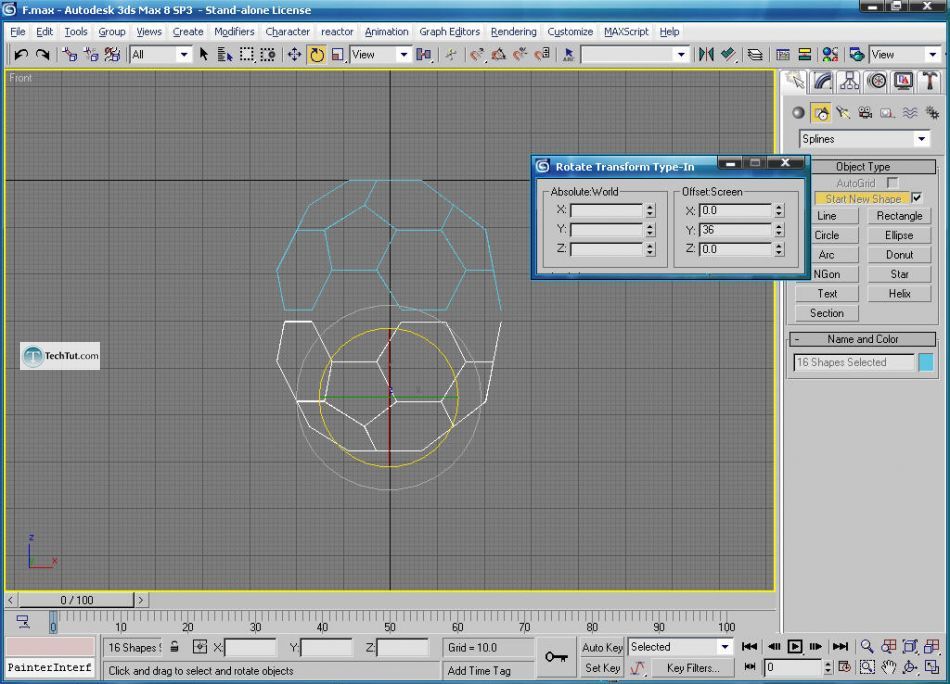Switch to the Utilities hammer tab
This screenshot has height=684, width=950.
click(x=930, y=81)
